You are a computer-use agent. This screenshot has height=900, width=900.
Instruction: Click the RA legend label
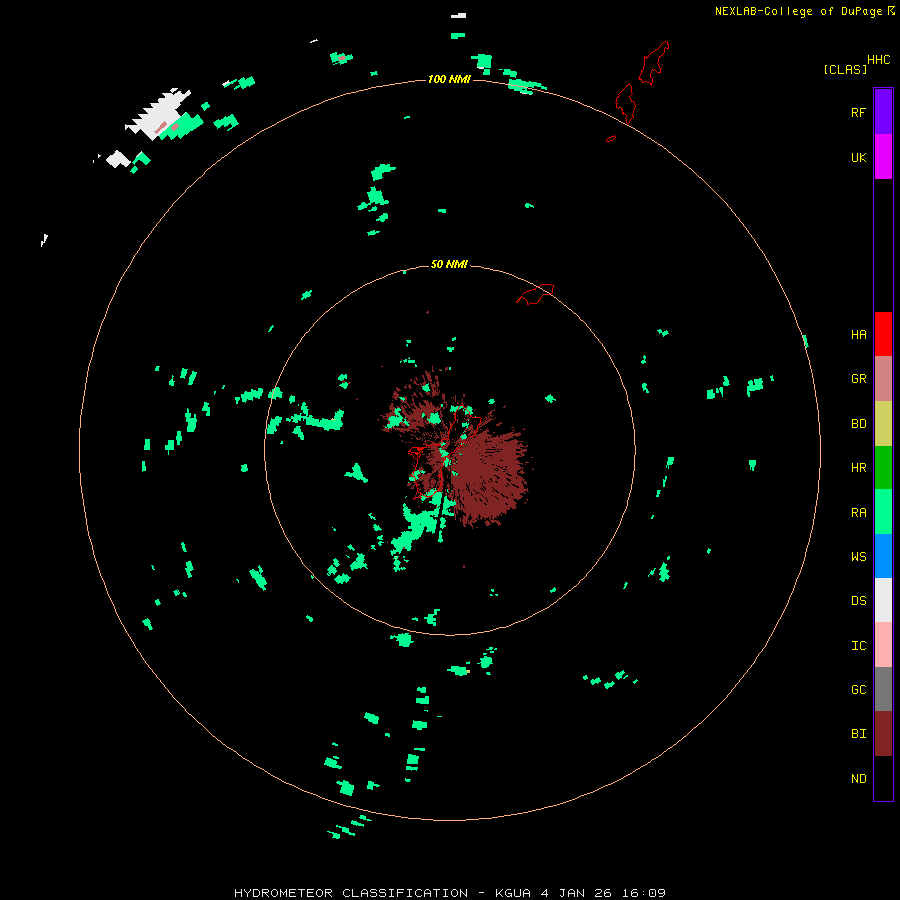pos(858,513)
